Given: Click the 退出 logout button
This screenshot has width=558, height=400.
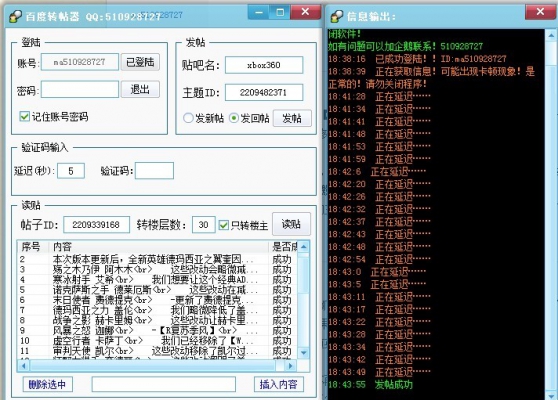Looking at the screenshot, I should coord(140,89).
